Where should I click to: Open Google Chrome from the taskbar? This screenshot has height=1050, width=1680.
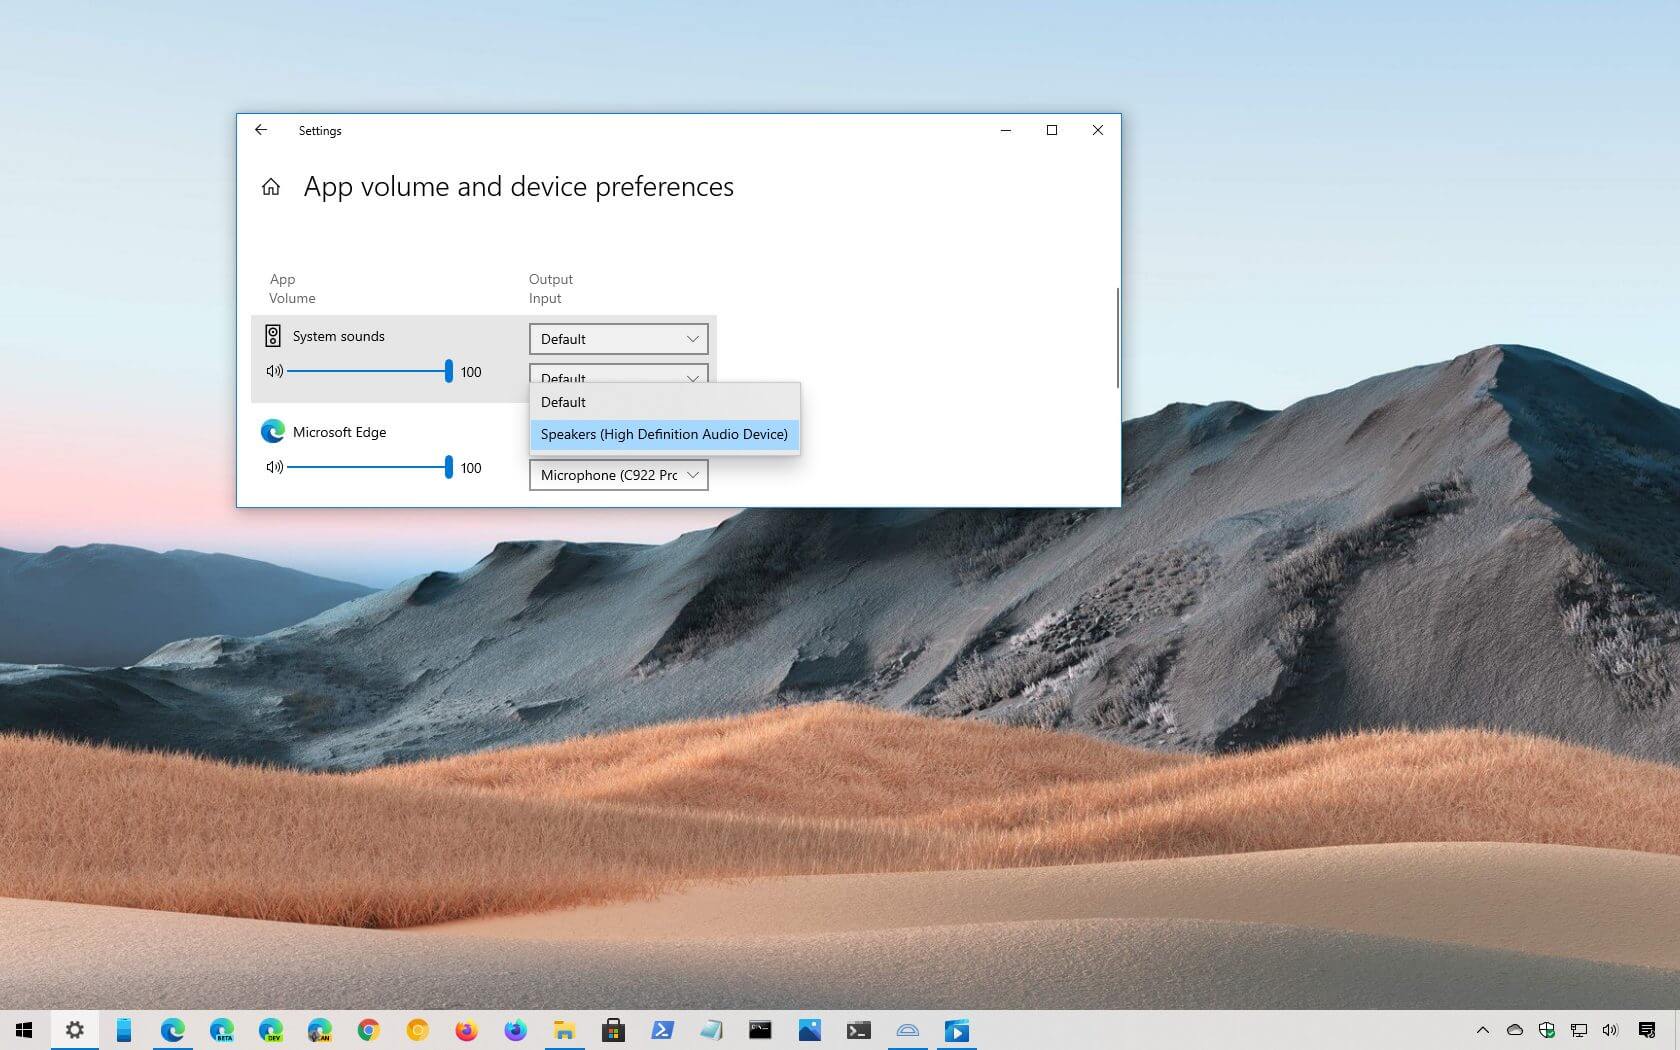[x=369, y=1030]
